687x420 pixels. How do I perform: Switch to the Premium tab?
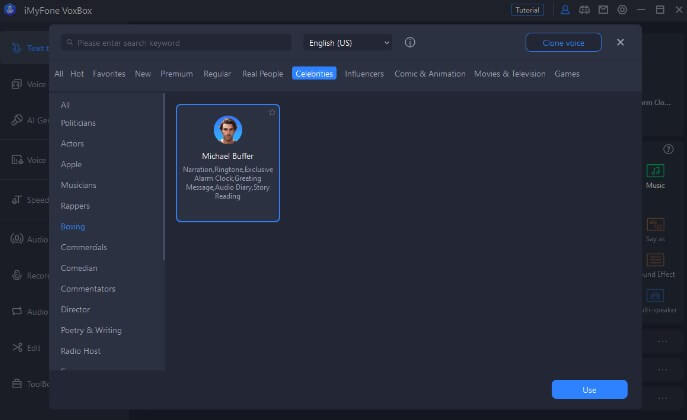(177, 74)
